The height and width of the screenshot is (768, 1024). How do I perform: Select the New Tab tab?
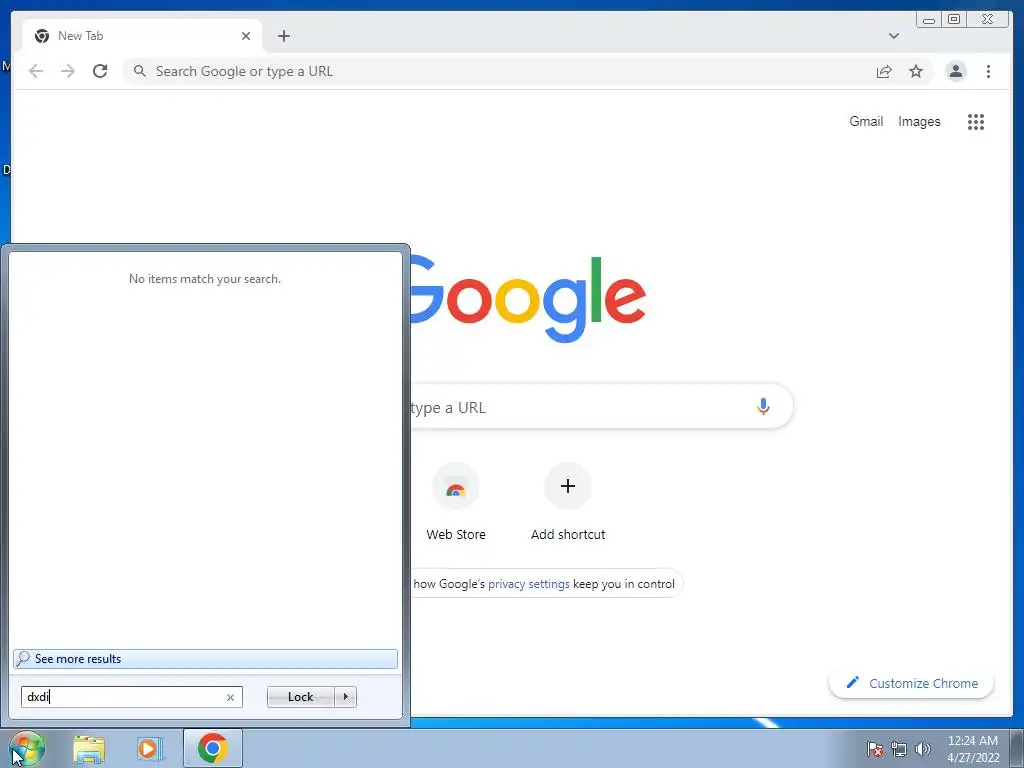point(142,36)
